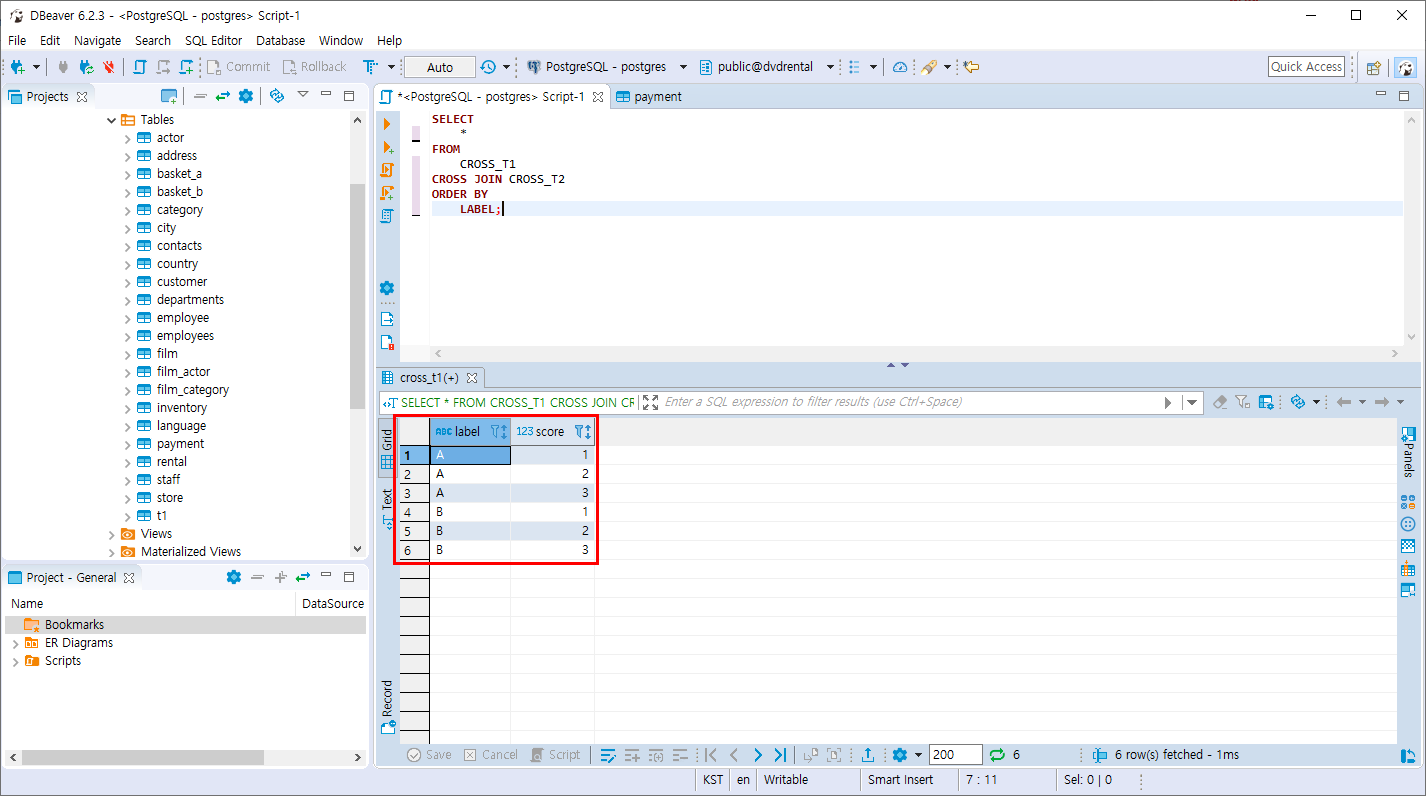The image size is (1426, 796).
Task: Open Projects panel settings gear
Action: click(246, 96)
